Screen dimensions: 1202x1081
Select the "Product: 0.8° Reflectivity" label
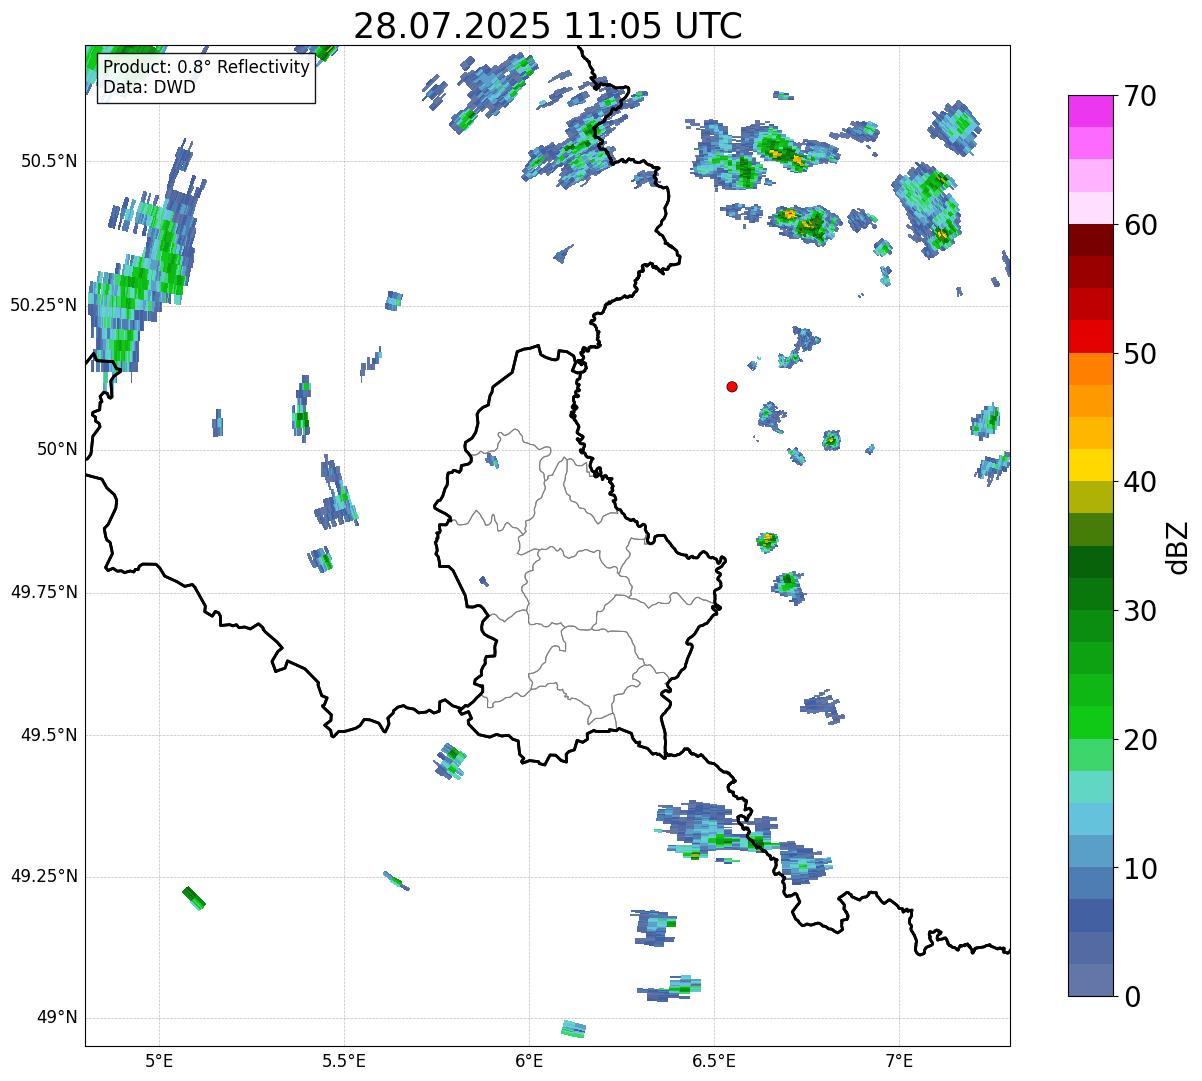coord(207,67)
